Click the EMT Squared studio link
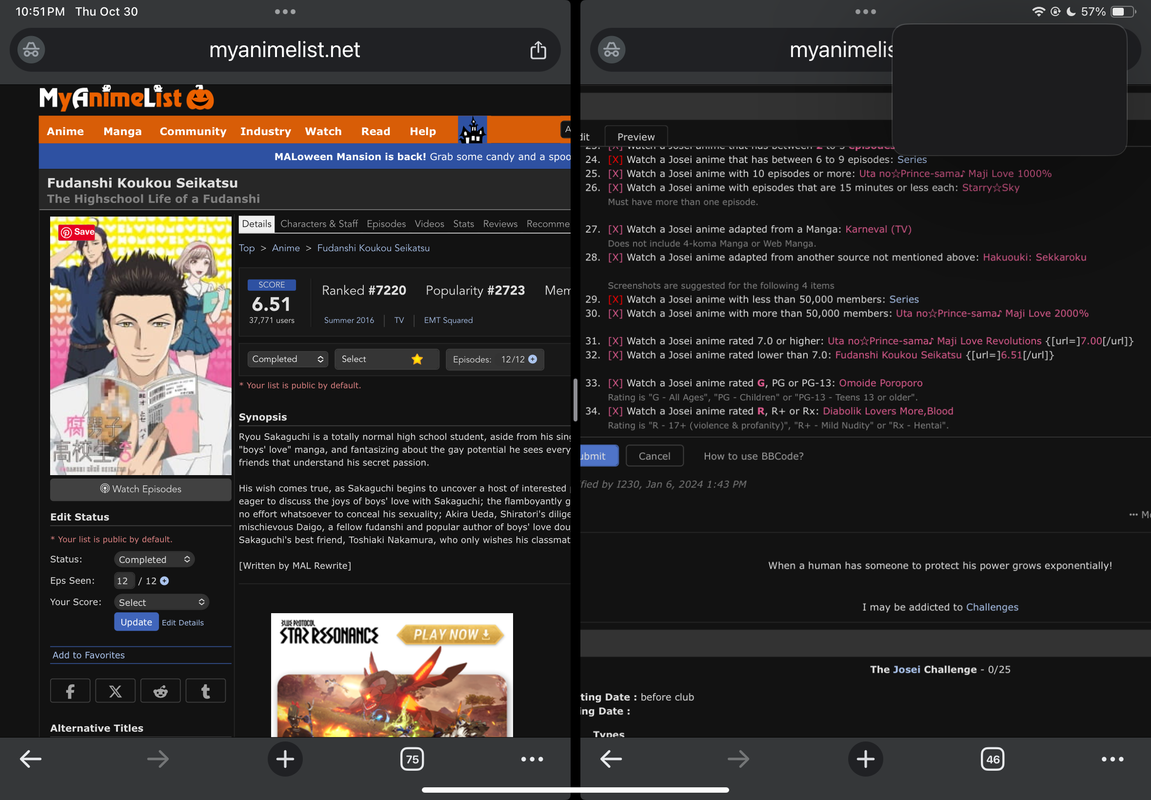Viewport: 1151px width, 800px height. coord(448,320)
